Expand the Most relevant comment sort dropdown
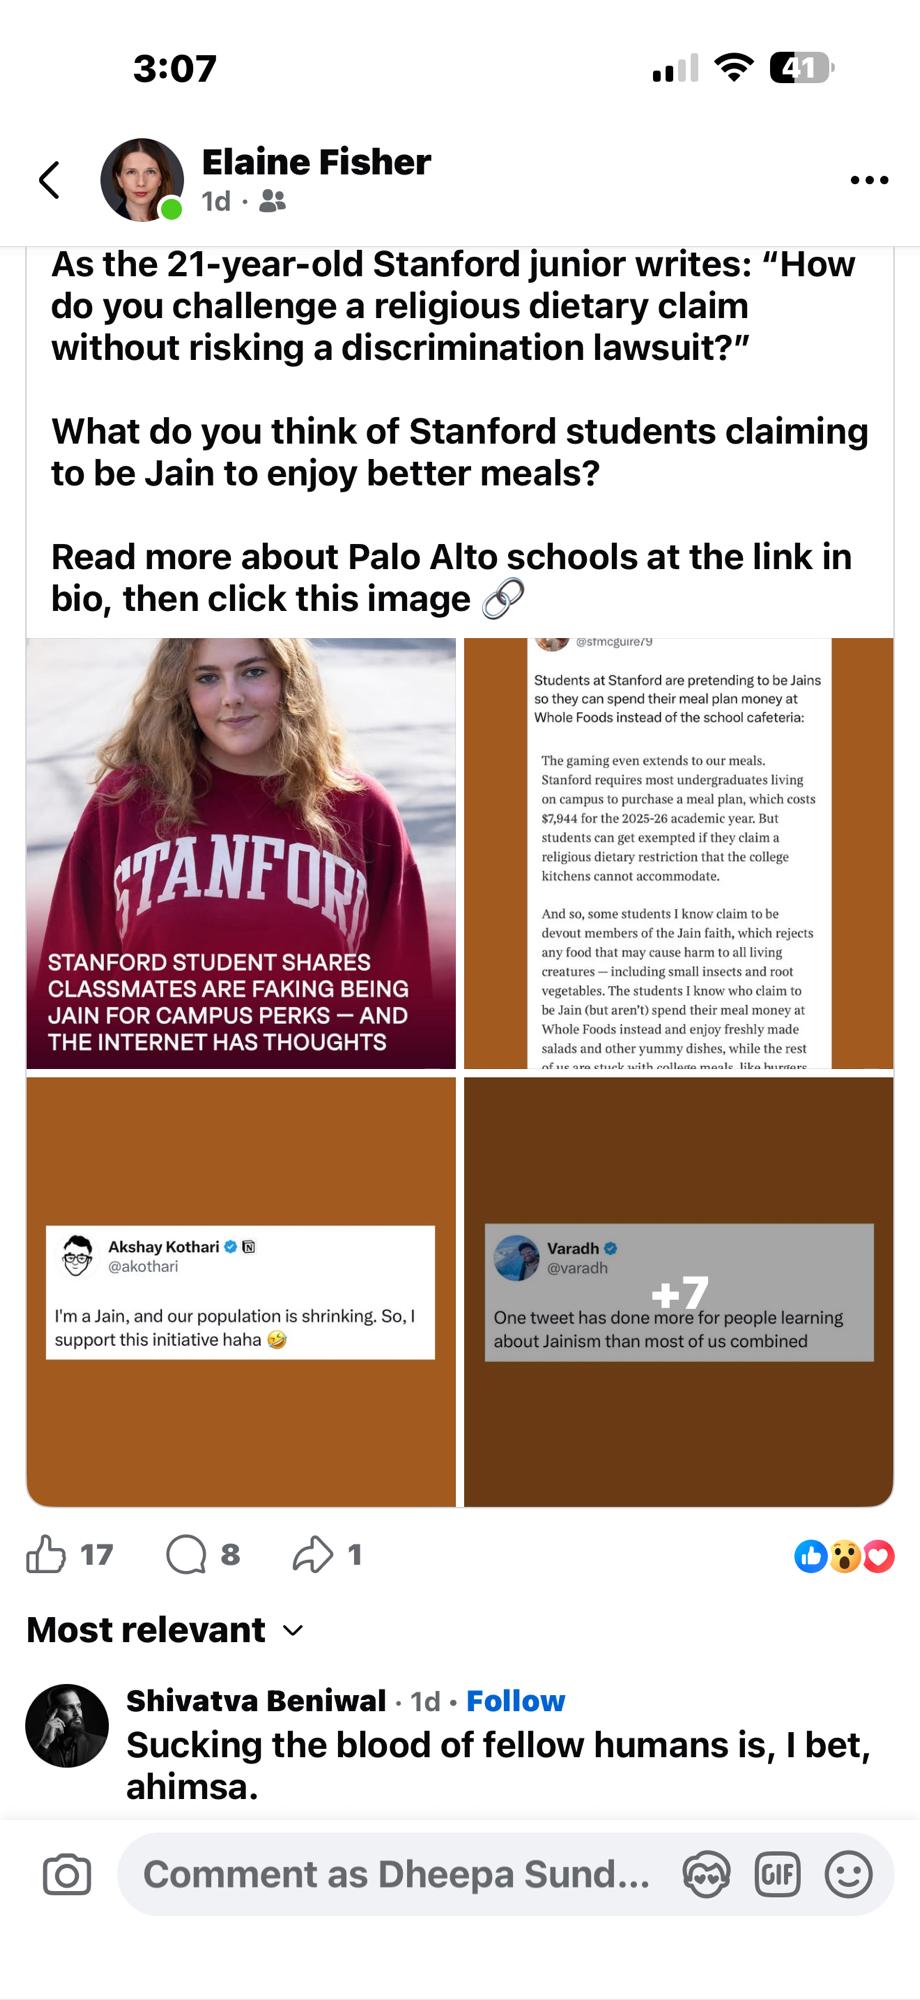 165,1630
